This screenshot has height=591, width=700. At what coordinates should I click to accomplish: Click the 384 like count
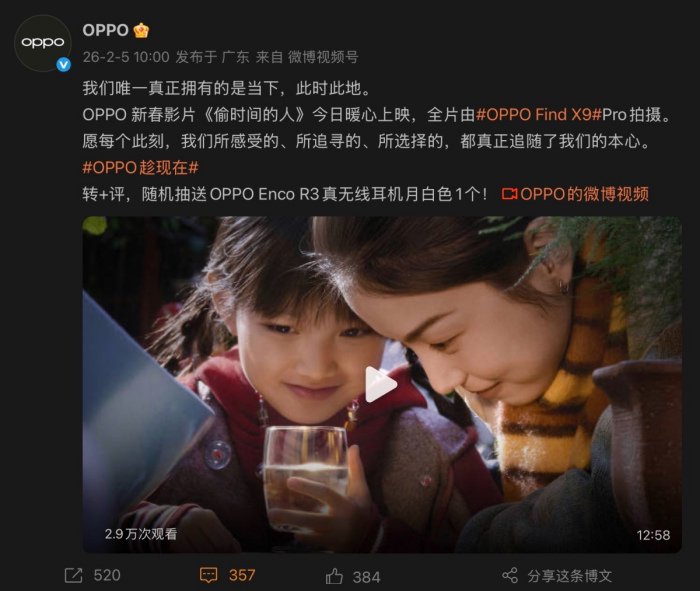click(x=367, y=577)
